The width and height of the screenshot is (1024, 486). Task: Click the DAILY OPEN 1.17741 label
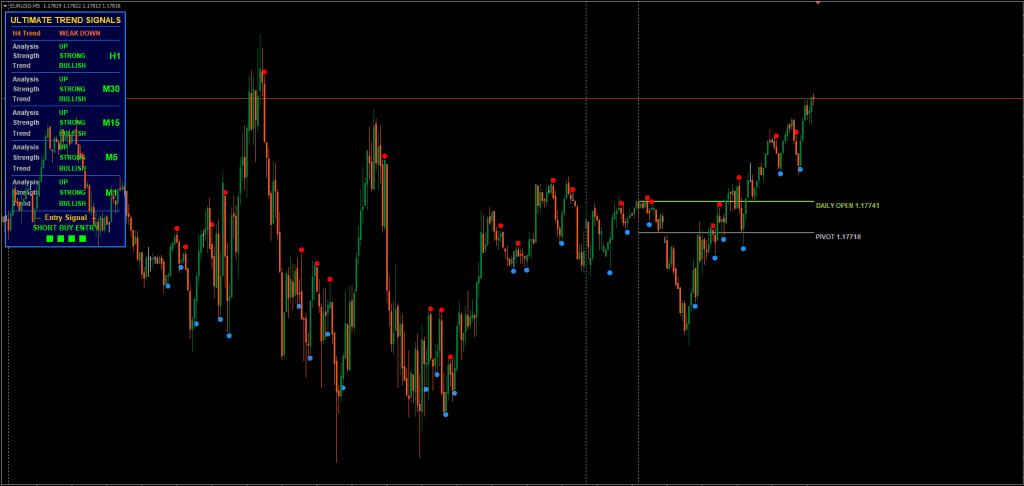click(847, 205)
